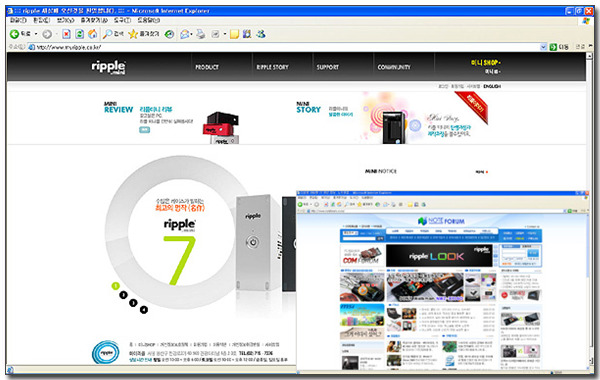The height and width of the screenshot is (380, 600).
Task: Click the History icon in toolbar
Action: click(169, 34)
